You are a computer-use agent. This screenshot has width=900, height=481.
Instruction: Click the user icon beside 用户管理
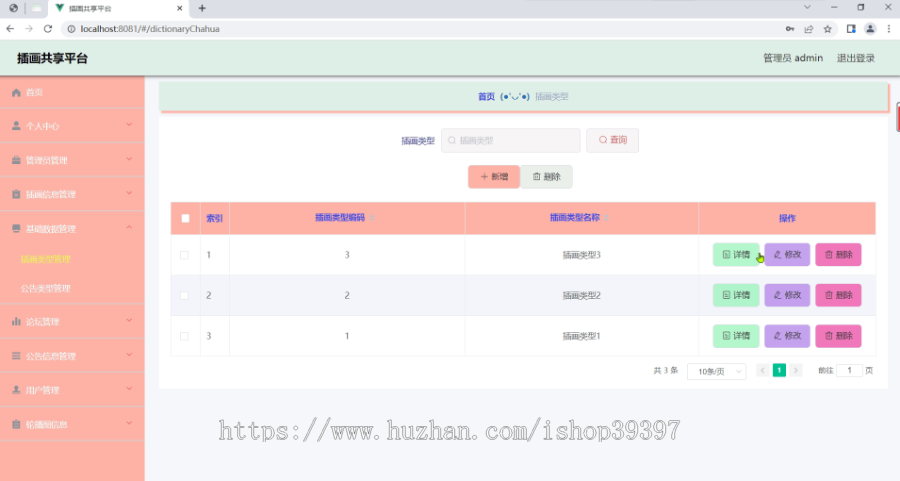[16, 390]
